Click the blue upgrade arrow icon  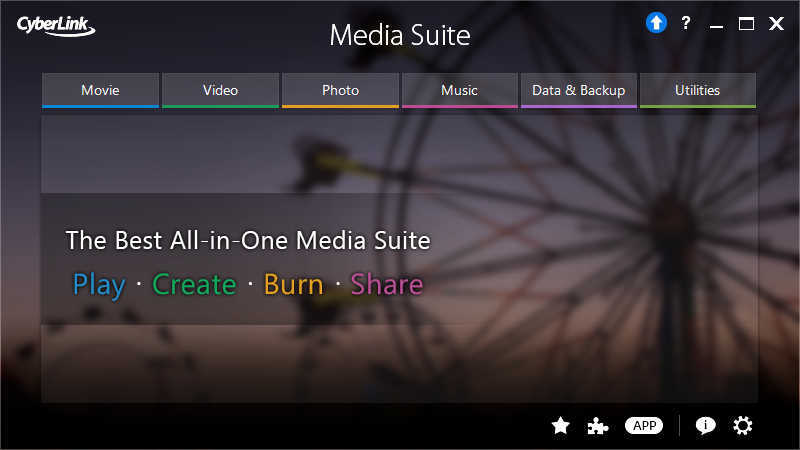pos(656,23)
